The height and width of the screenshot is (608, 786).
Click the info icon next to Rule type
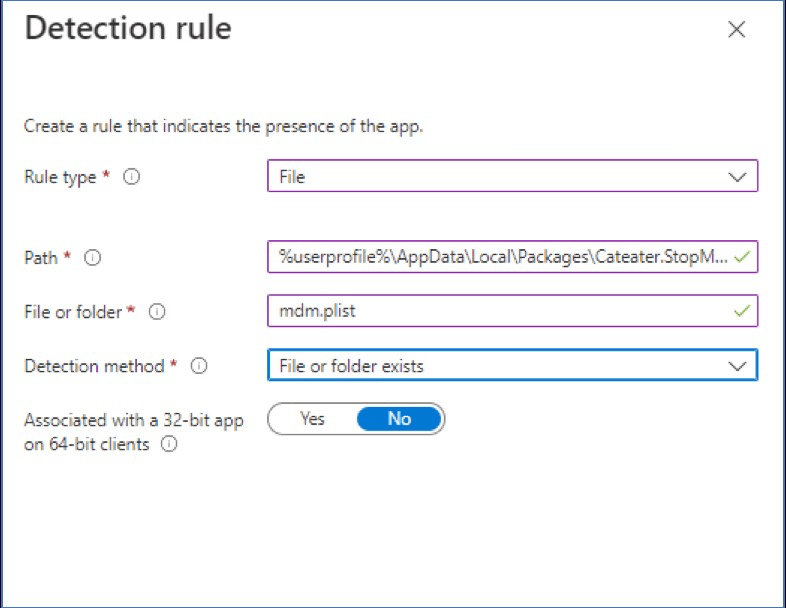(132, 177)
